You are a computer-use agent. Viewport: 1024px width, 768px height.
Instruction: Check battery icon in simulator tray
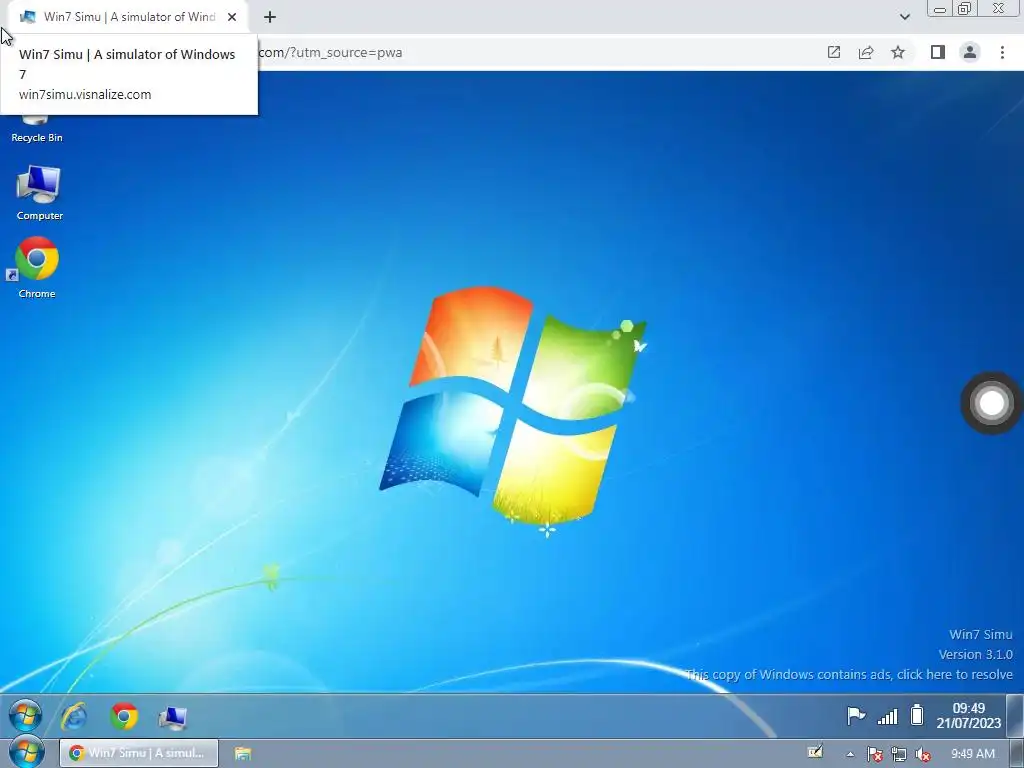(917, 715)
